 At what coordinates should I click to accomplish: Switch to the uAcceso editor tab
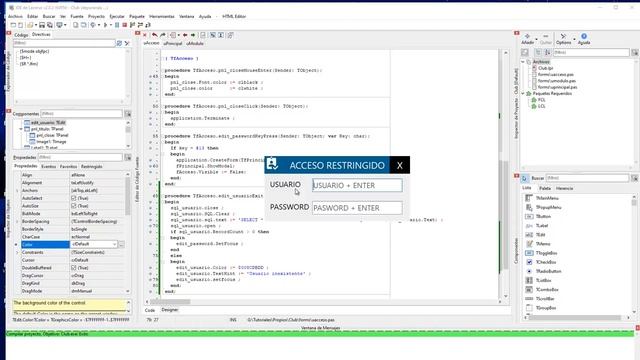point(151,43)
